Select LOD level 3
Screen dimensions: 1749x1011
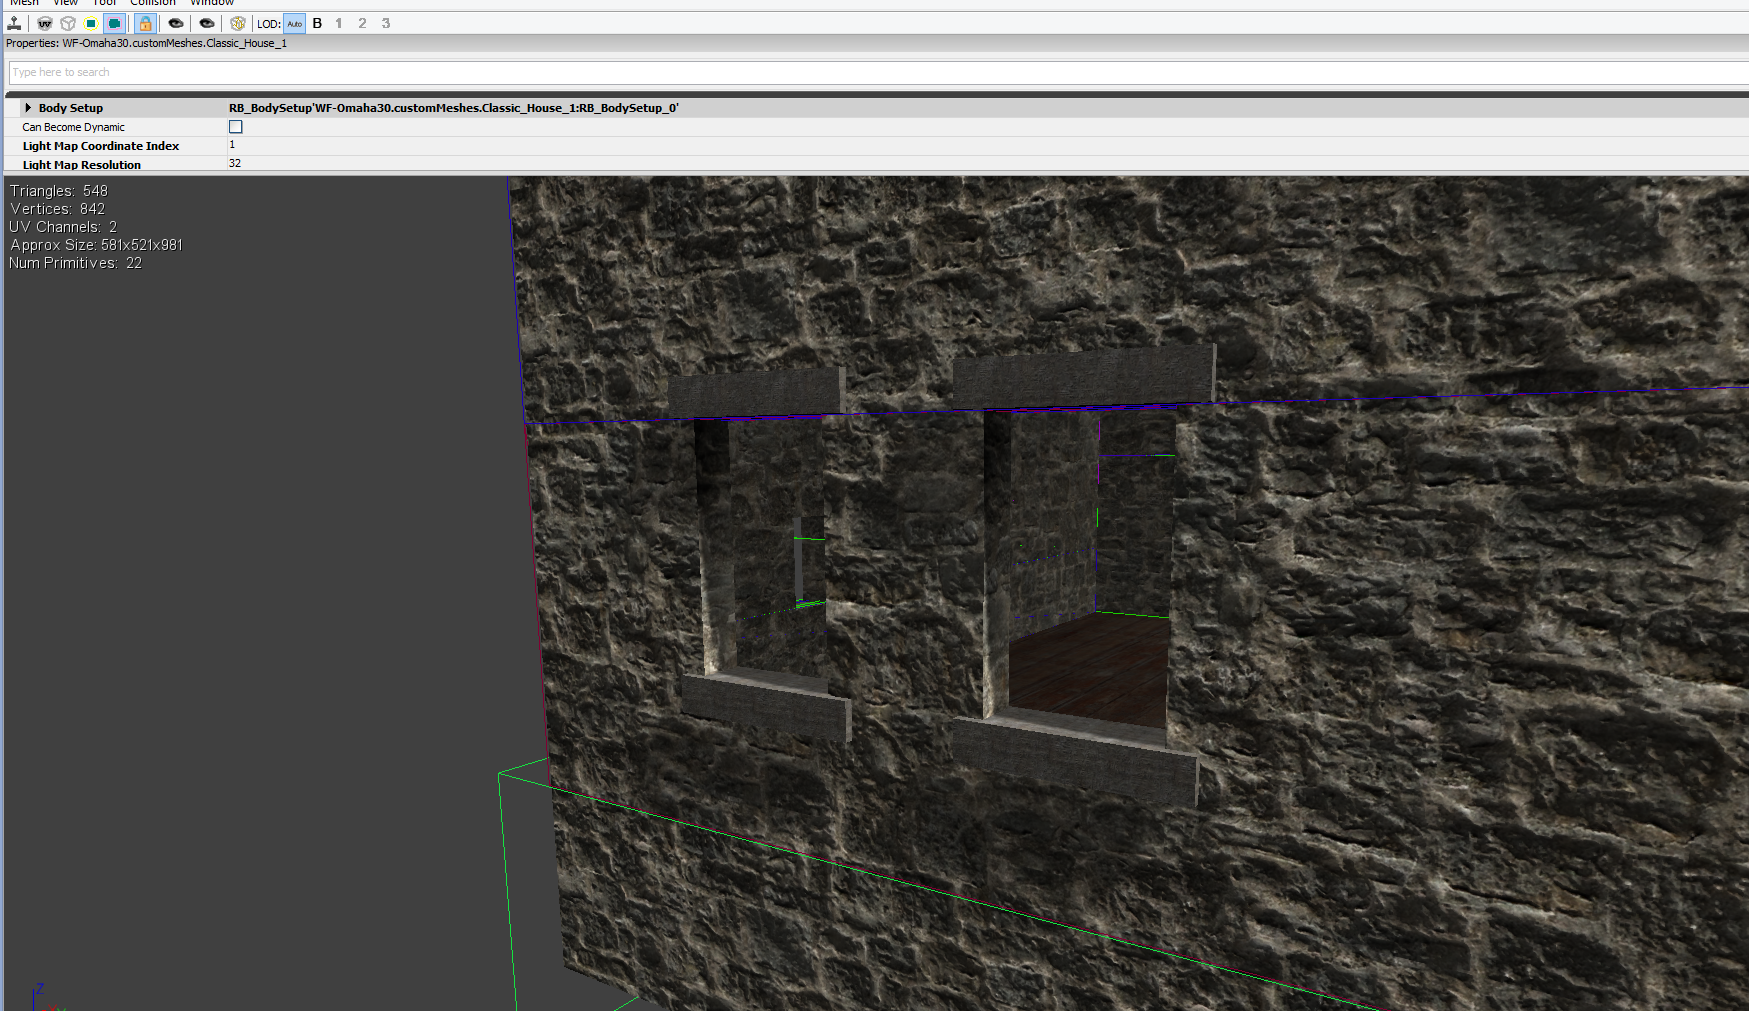(x=386, y=23)
